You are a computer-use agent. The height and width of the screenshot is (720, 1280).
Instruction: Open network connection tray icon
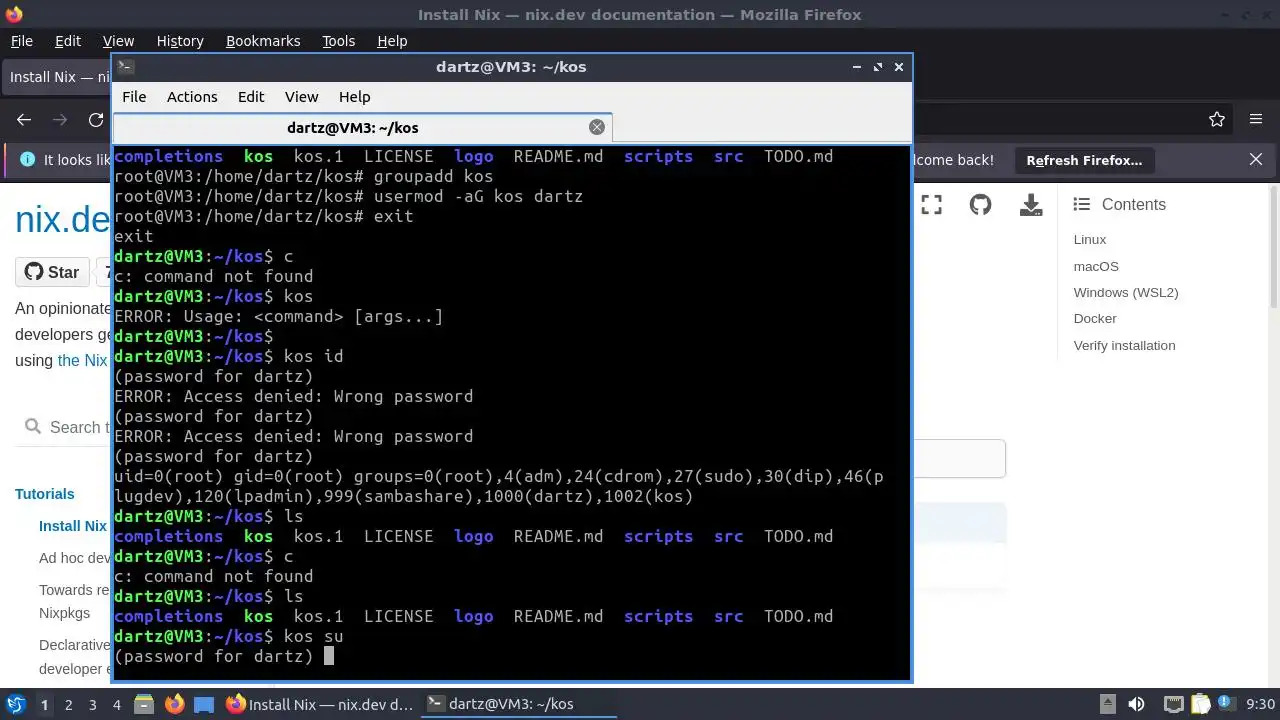click(x=1173, y=705)
